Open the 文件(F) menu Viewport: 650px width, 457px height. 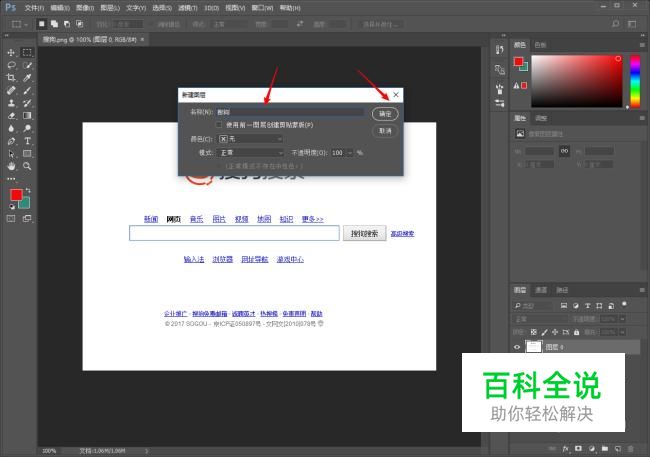(34, 8)
